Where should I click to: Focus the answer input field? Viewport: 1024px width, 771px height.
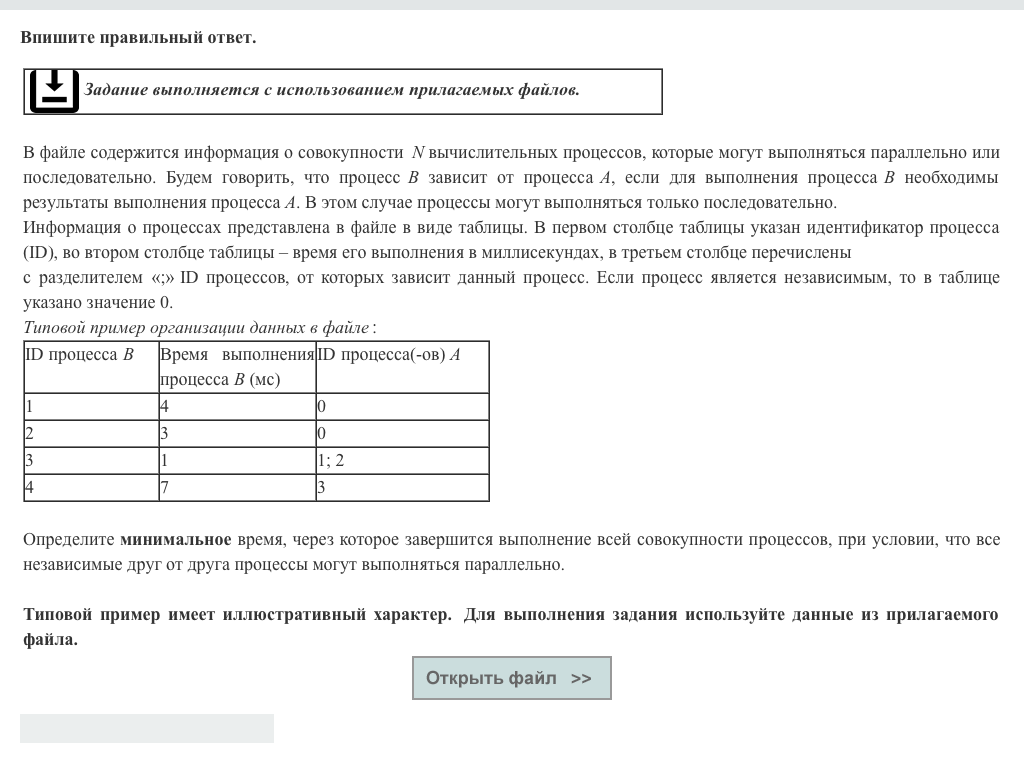tap(147, 728)
